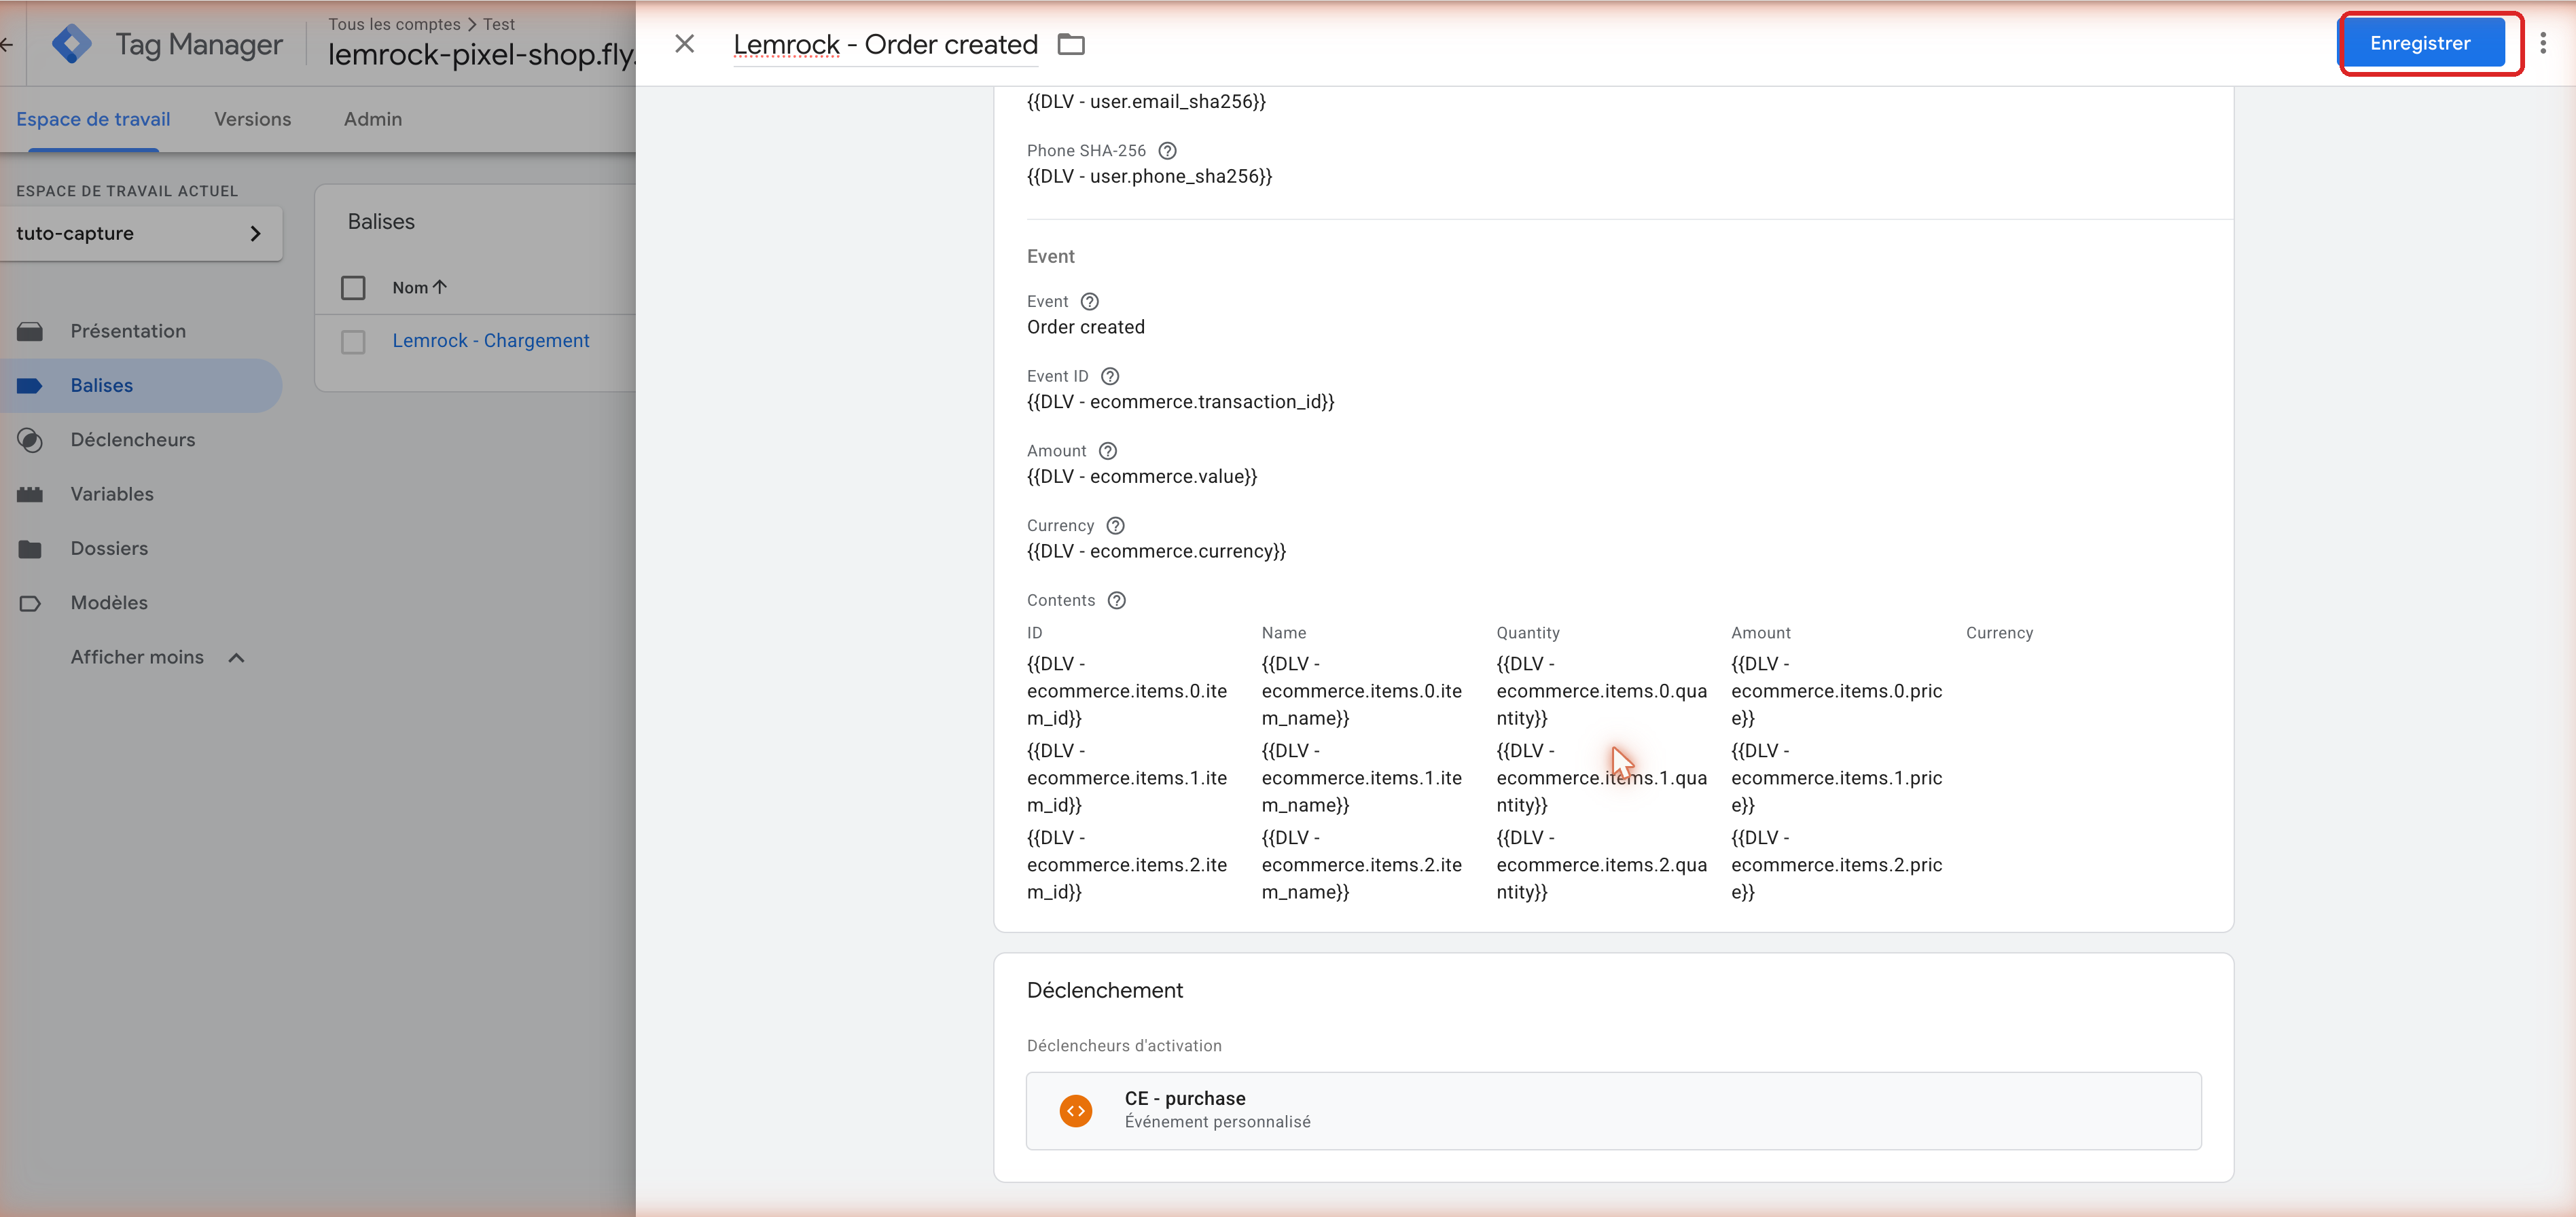Save the tag with Enregistrer
This screenshot has width=2576, height=1217.
(x=2420, y=43)
